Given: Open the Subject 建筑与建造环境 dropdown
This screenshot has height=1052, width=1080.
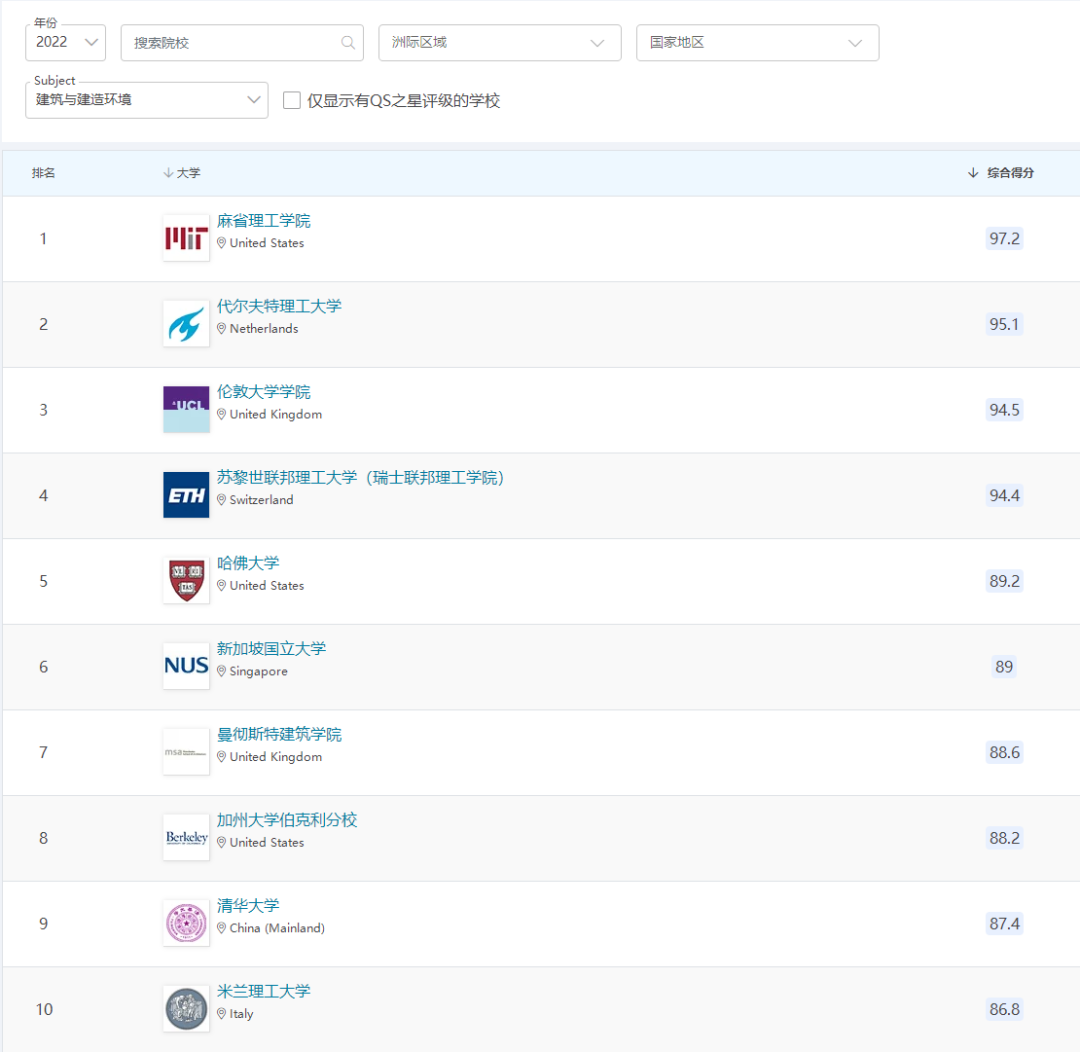Looking at the screenshot, I should 147,100.
